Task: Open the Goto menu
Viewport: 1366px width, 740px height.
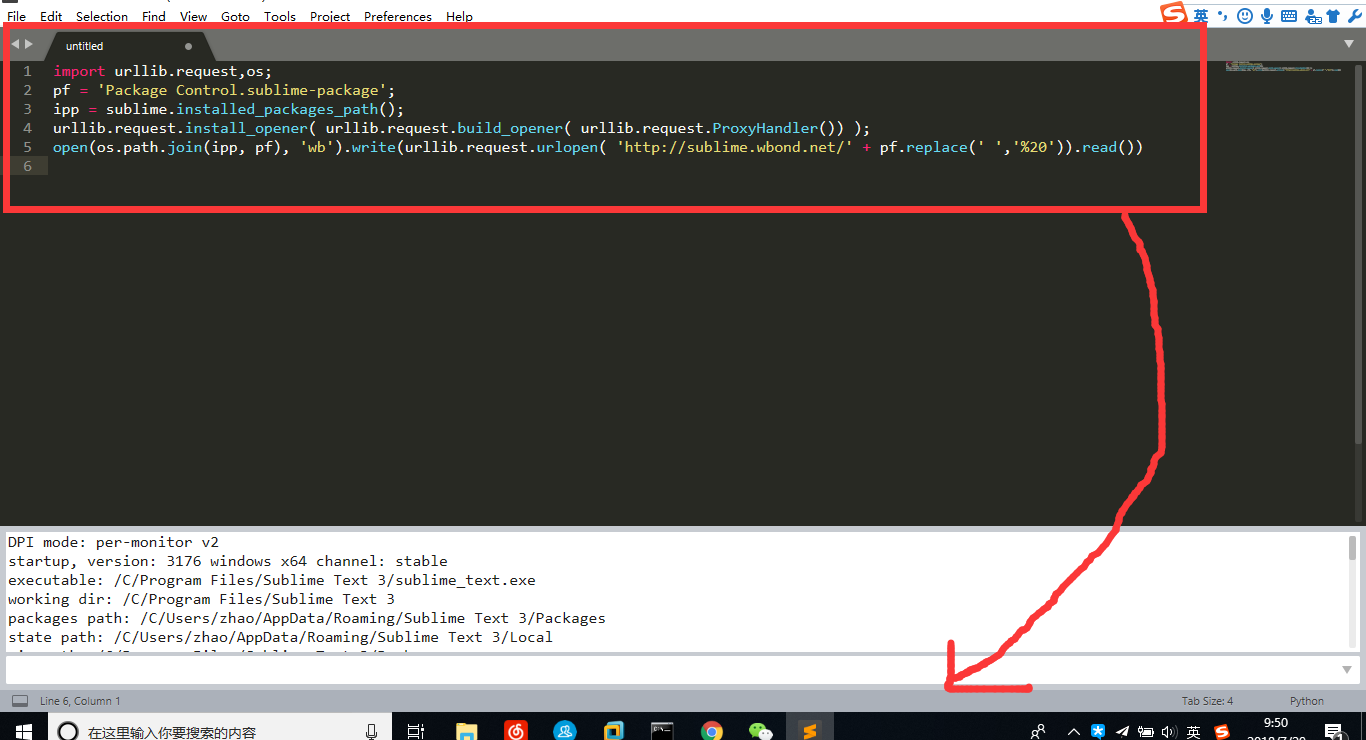Action: click(235, 16)
